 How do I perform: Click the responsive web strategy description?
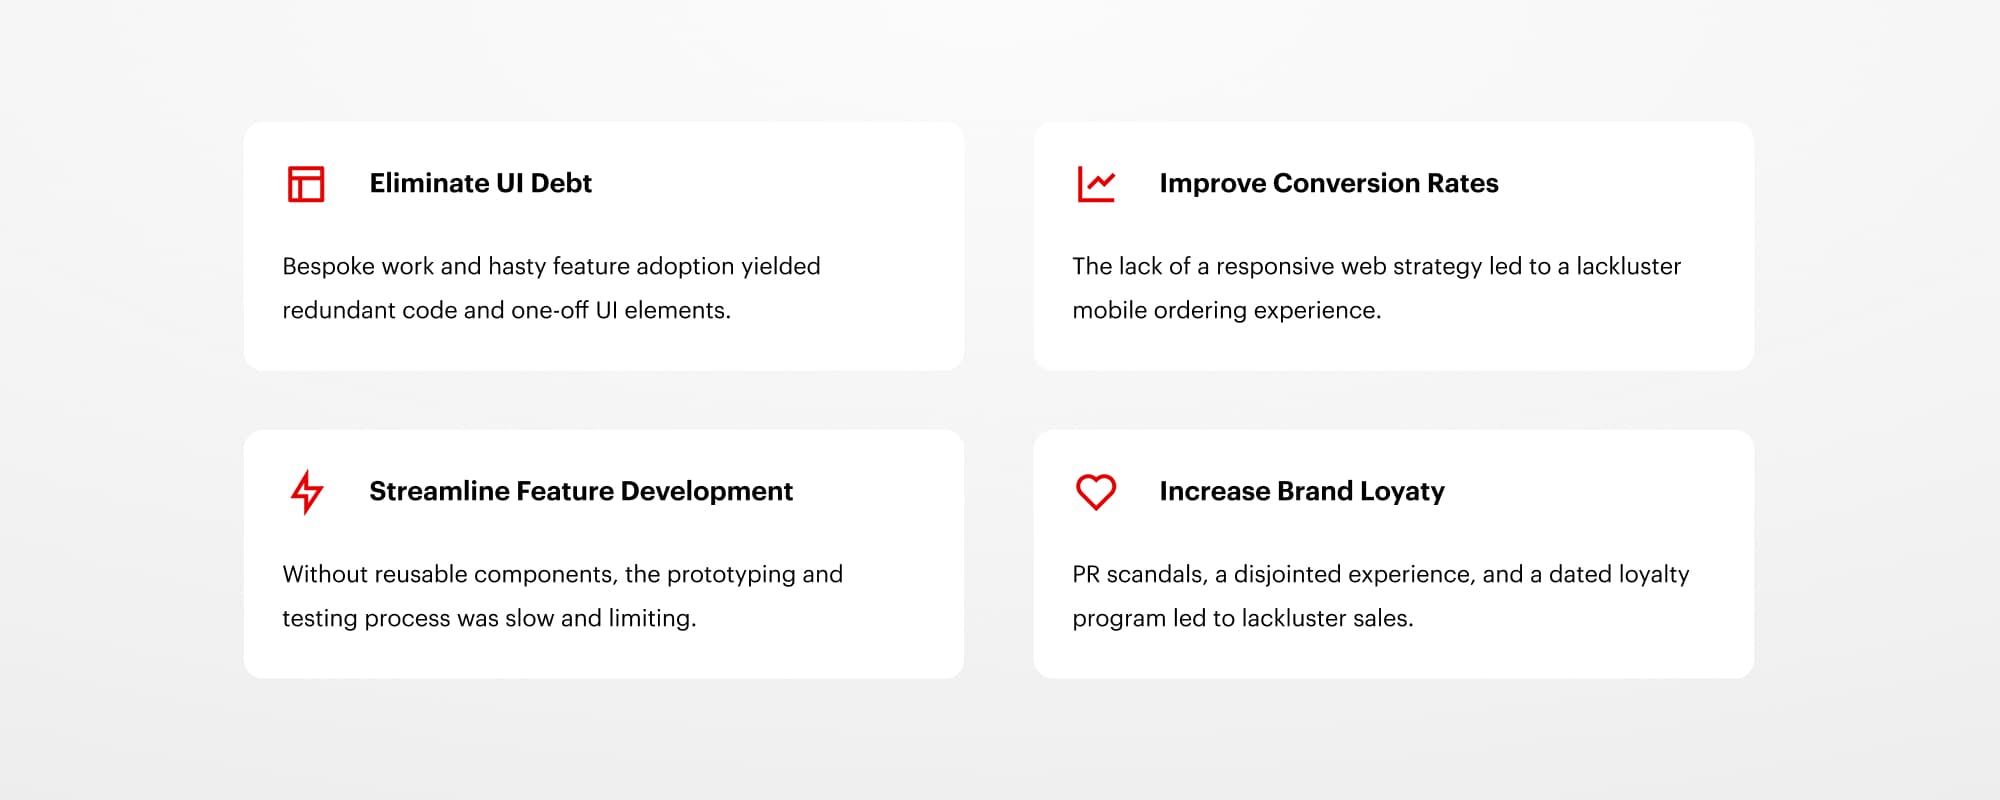[x=1377, y=288]
